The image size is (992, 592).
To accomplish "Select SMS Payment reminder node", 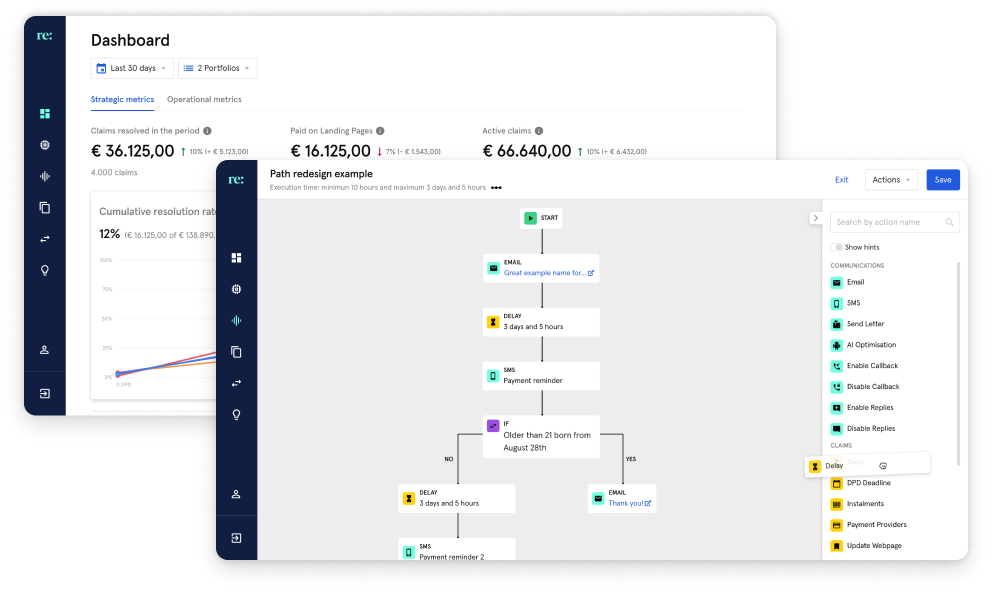I will pos(541,376).
